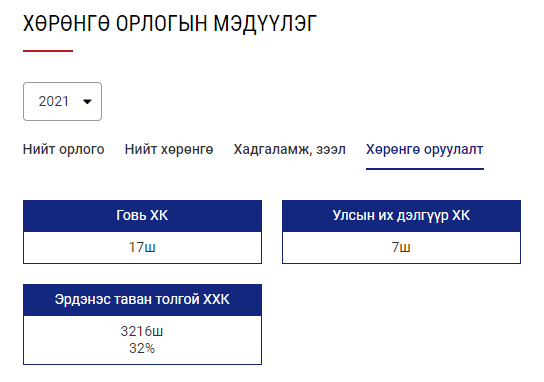Image resolution: width=544 pixels, height=382 pixels.
Task: Click the ХӨРӨНГӨ ОРЛОГЫН МЭДҮҮЛЭГ heading
Action: tap(170, 24)
